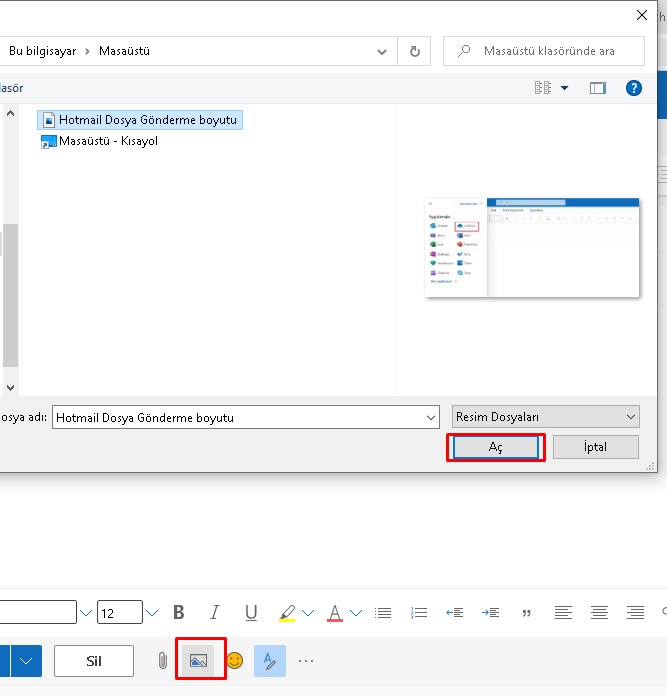Viewport: 667px width, 696px height.
Task: Open the file dialog help icon
Action: tap(634, 88)
